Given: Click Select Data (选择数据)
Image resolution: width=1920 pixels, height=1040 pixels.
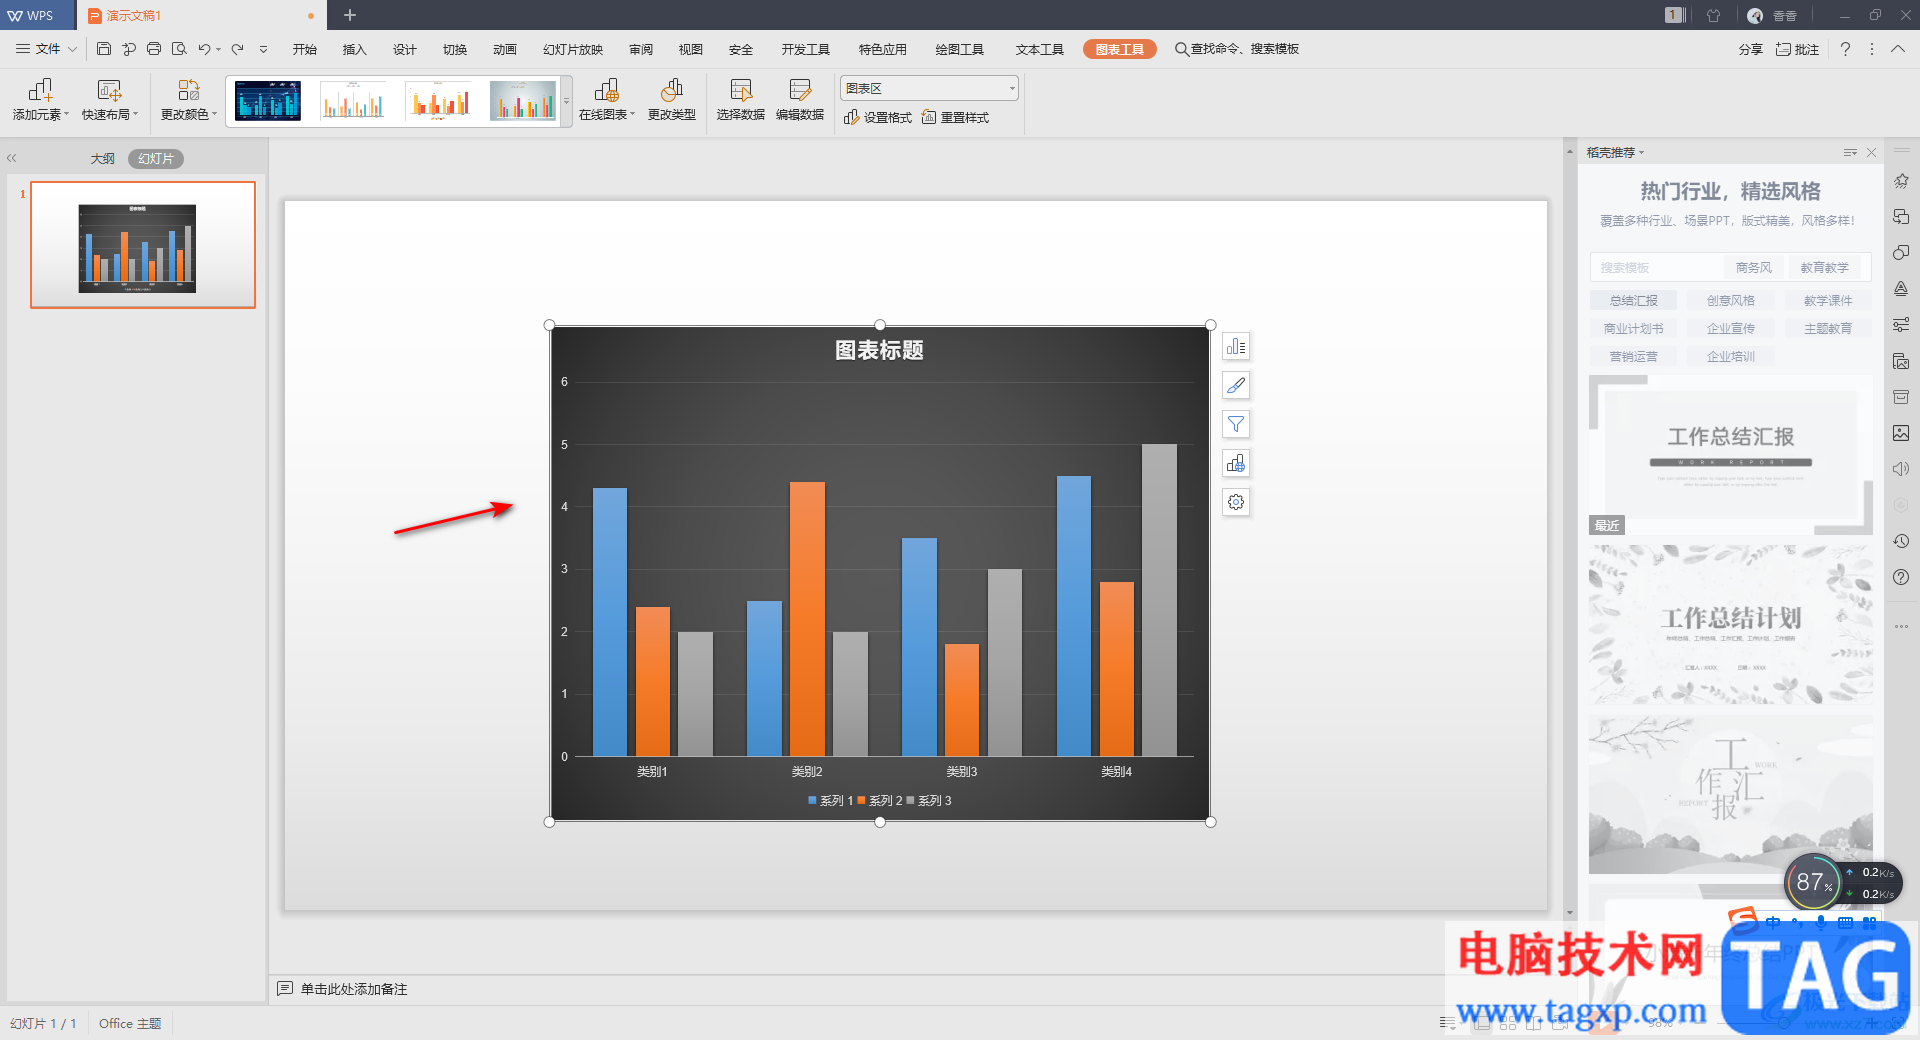Looking at the screenshot, I should tap(741, 100).
